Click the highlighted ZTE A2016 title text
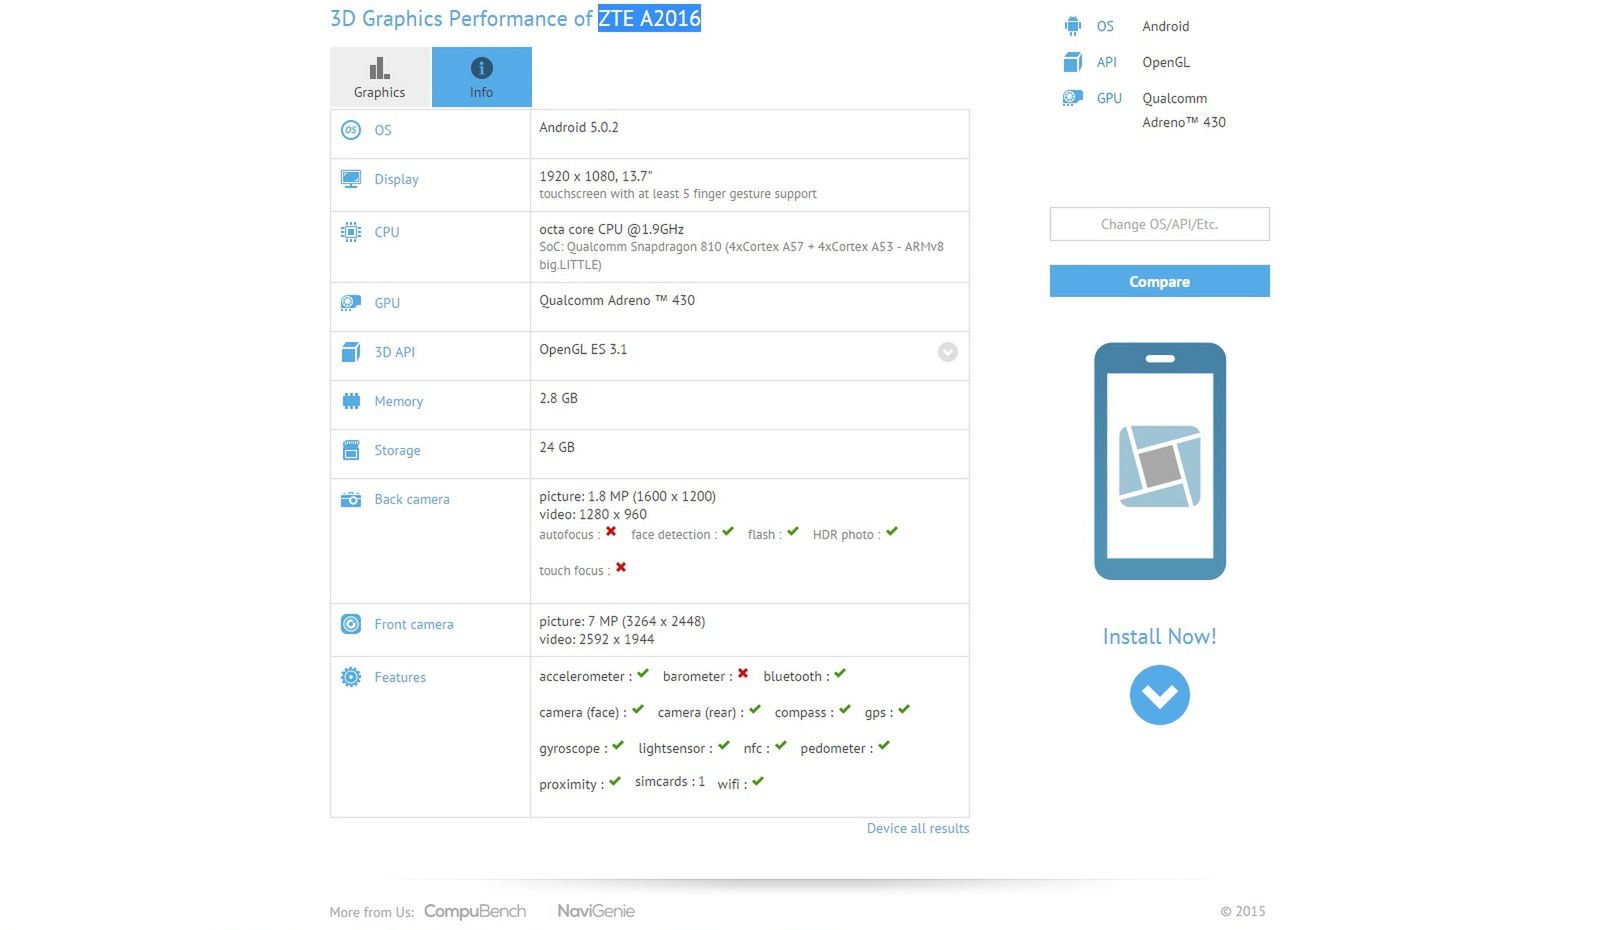This screenshot has width=1620, height=930. point(650,18)
